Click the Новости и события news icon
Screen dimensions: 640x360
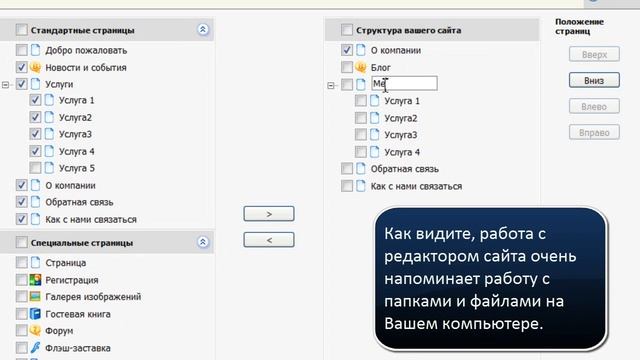35,67
